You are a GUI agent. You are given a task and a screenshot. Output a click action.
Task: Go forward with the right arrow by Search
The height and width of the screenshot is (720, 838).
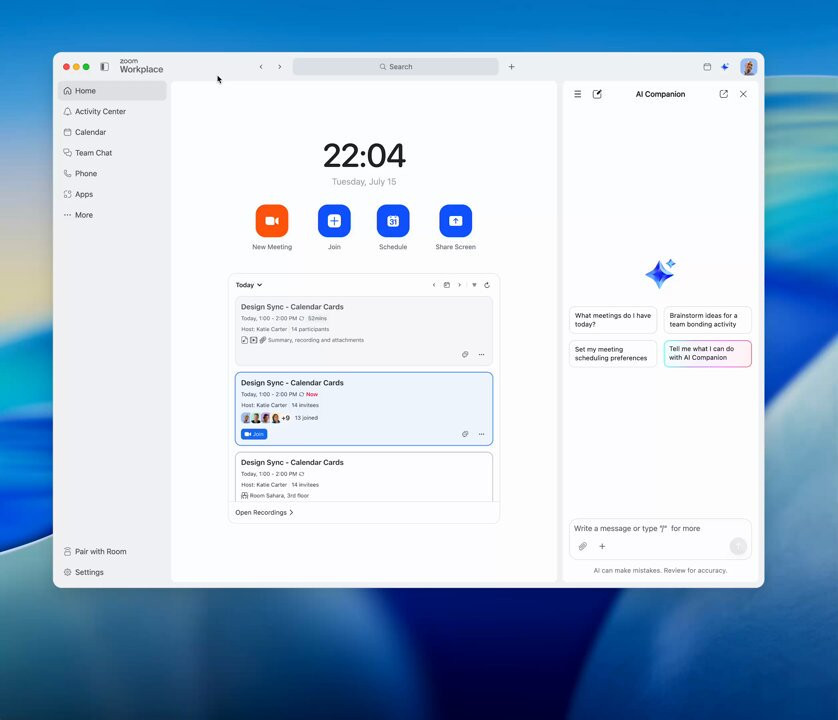pos(280,67)
